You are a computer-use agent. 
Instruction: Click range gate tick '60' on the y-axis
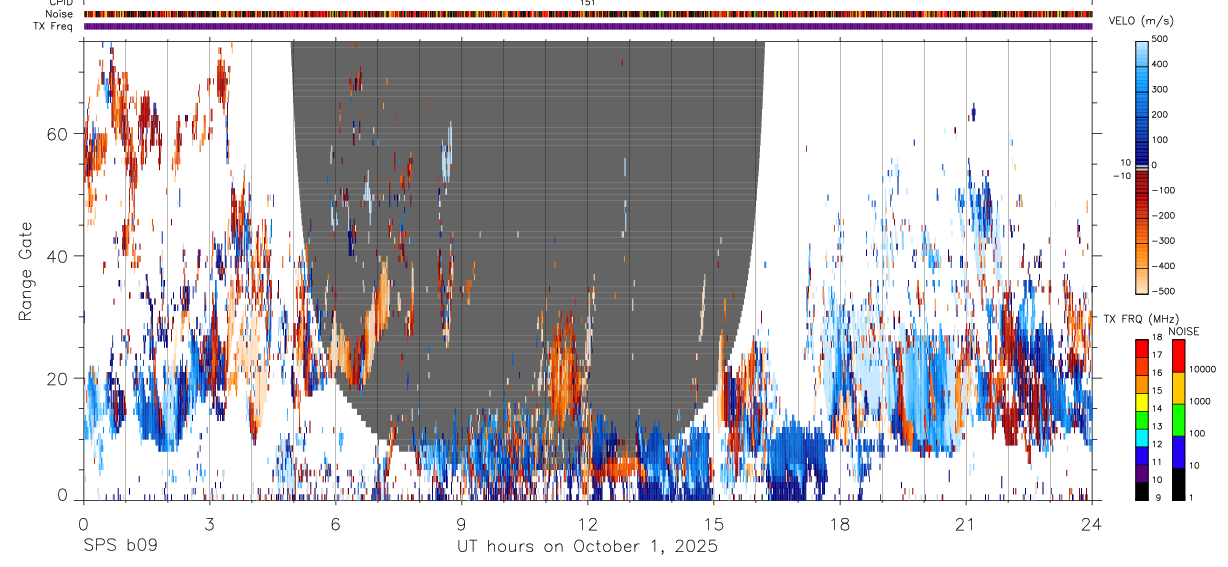tap(58, 134)
